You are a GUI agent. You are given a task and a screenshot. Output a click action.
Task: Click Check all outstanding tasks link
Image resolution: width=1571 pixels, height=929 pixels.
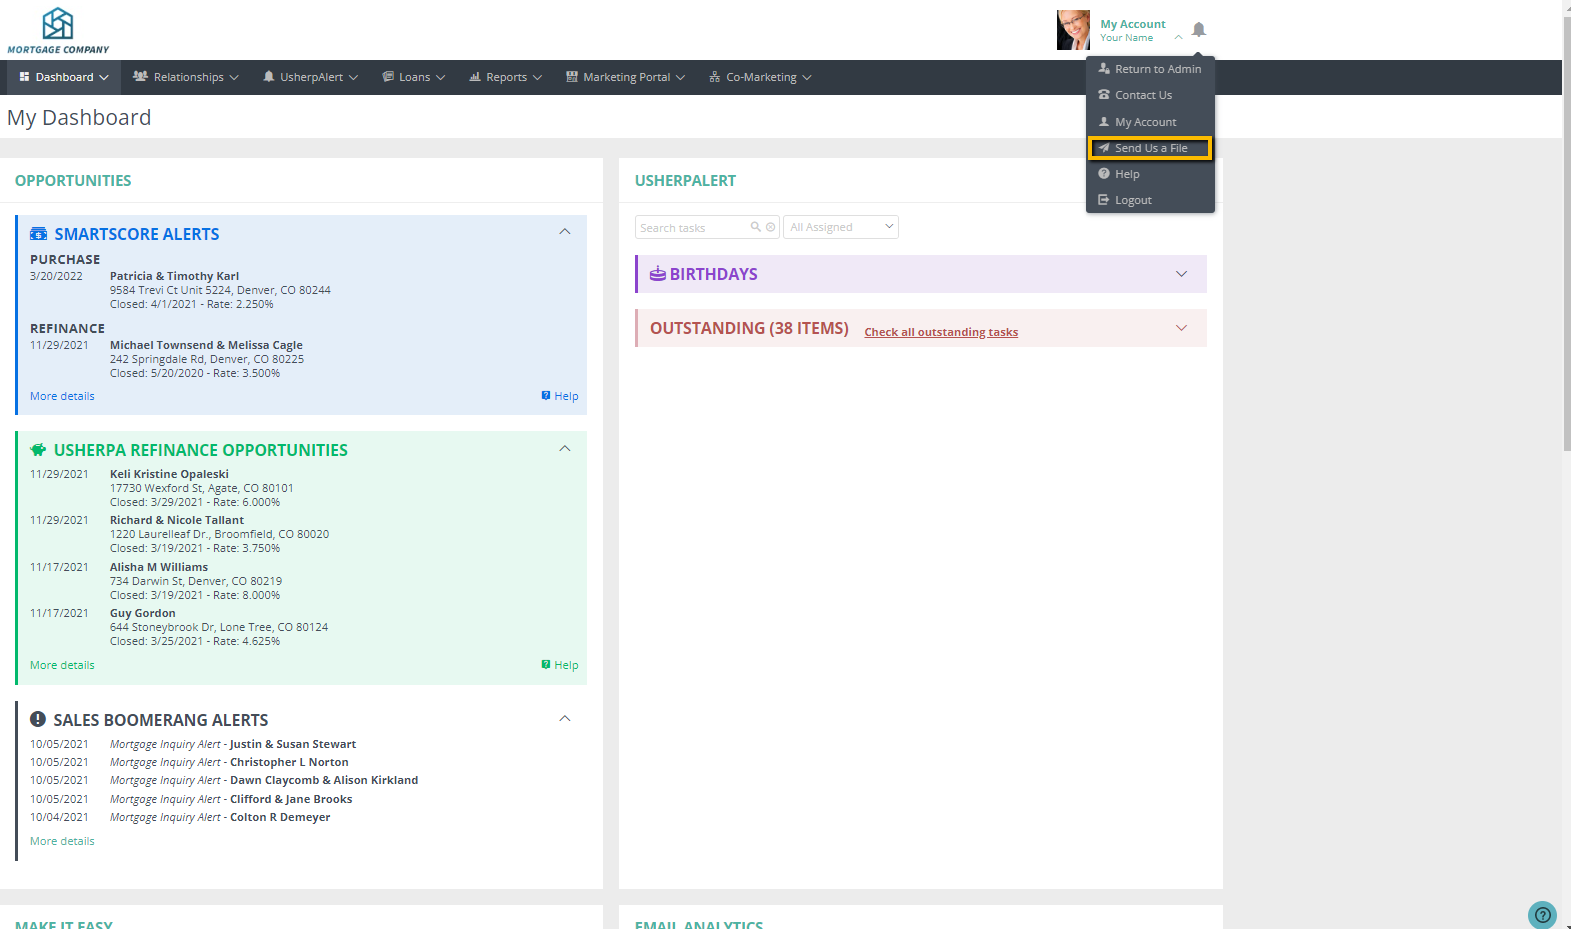(x=940, y=332)
